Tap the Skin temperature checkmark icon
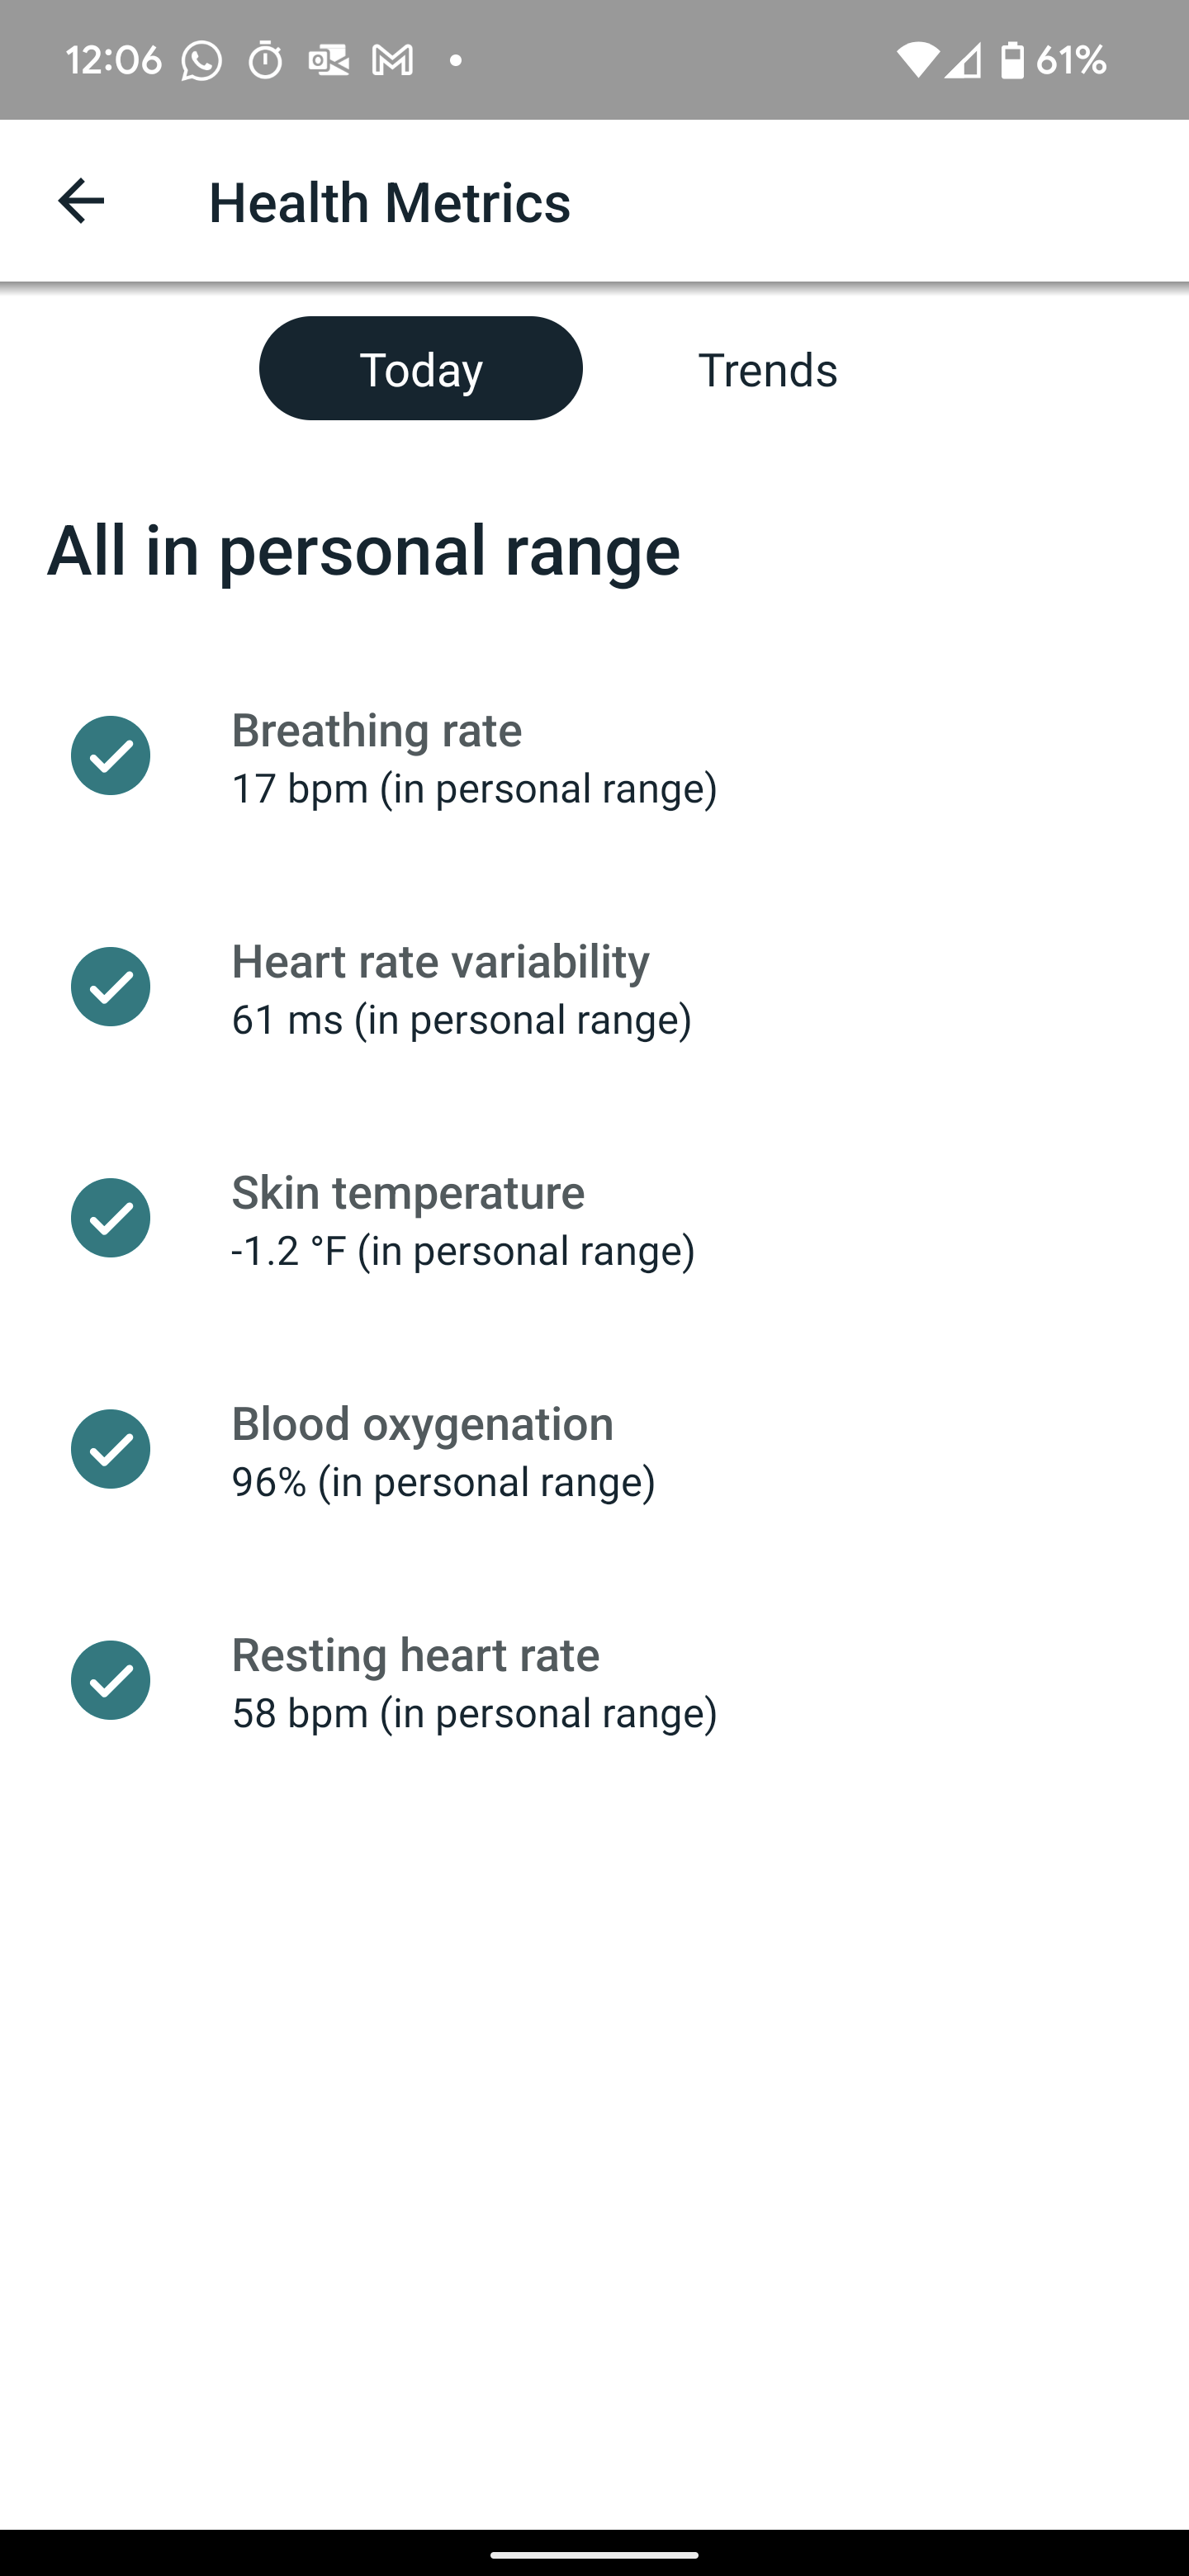Viewport: 1189px width, 2576px height. 111,1218
